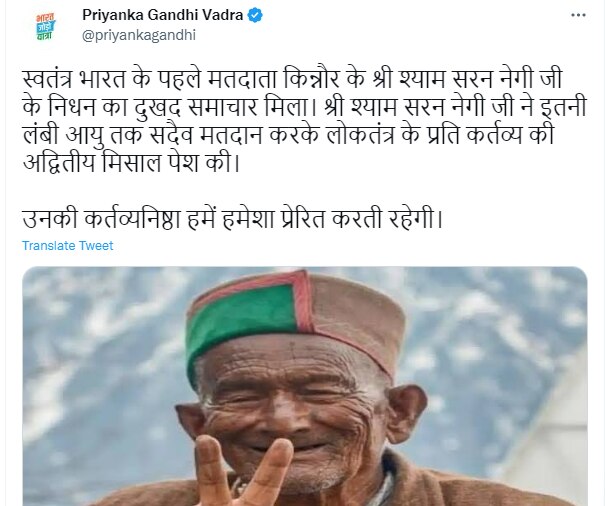
Task: Open the attached photo of elderly man
Action: tap(305, 386)
